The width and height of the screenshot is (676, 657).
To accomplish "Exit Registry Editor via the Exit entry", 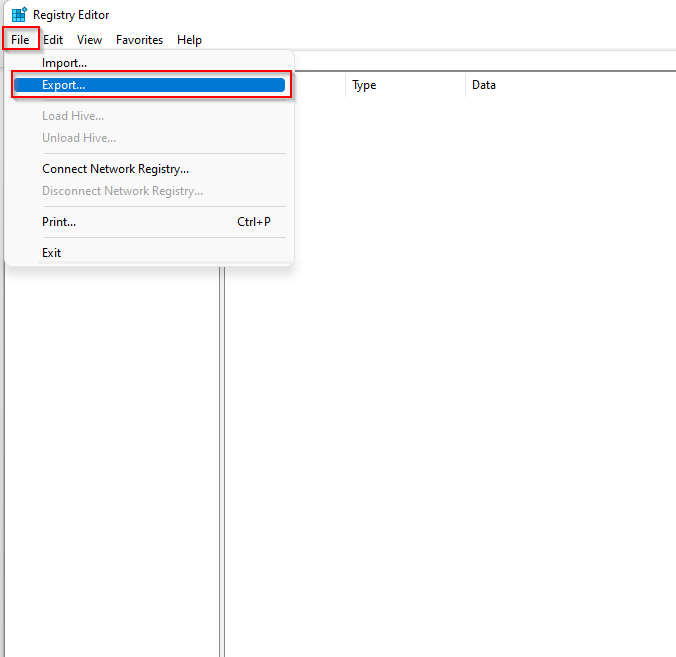I will tap(52, 253).
